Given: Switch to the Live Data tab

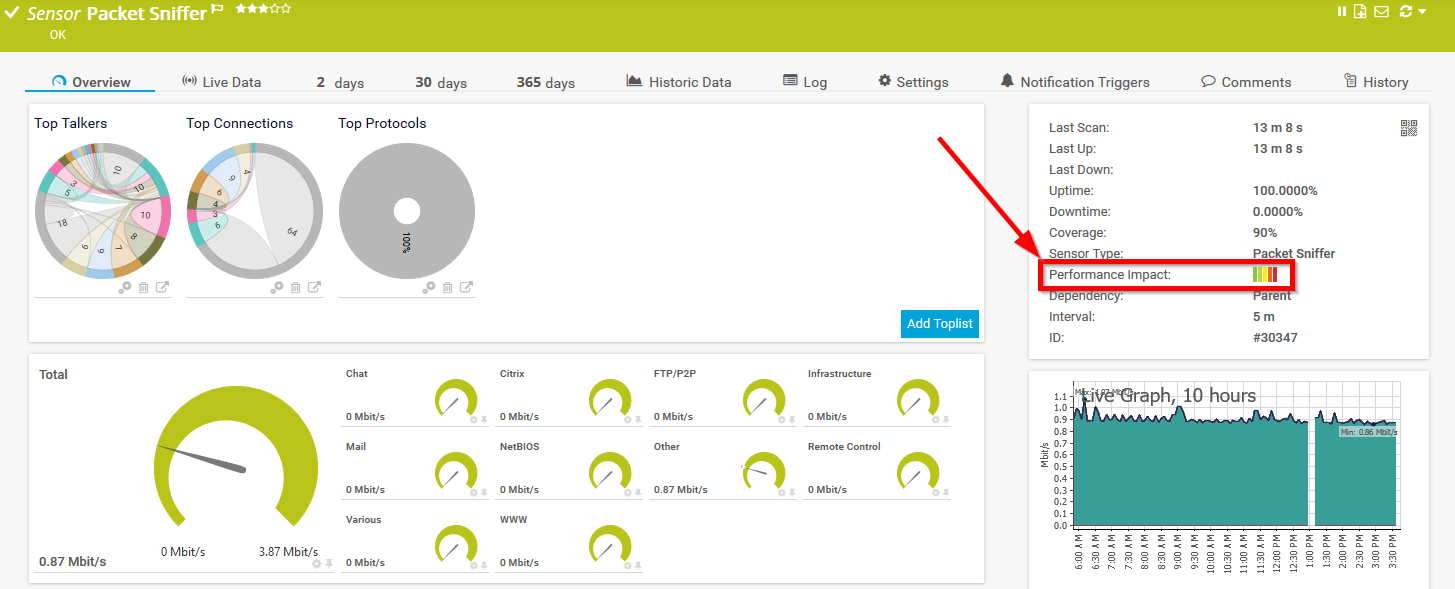Looking at the screenshot, I should [x=221, y=82].
